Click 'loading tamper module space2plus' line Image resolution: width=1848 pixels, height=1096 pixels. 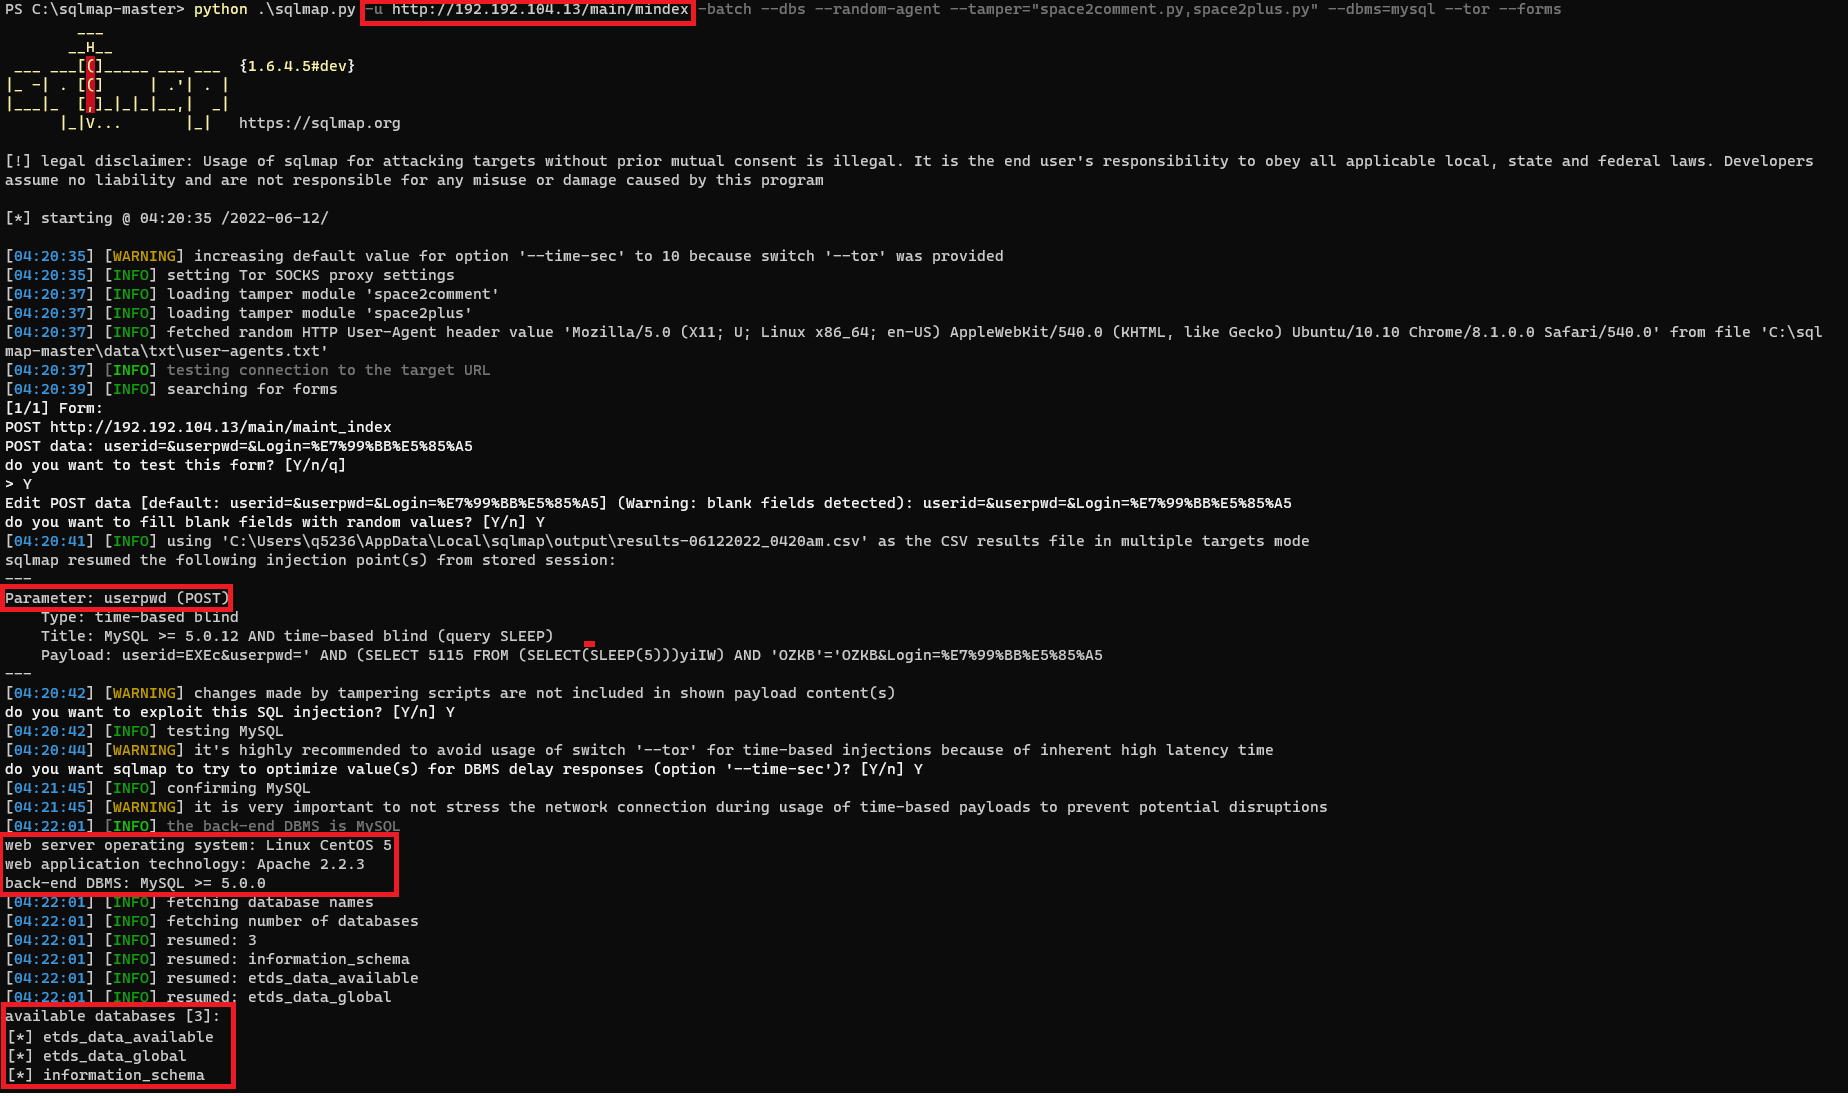(x=238, y=313)
